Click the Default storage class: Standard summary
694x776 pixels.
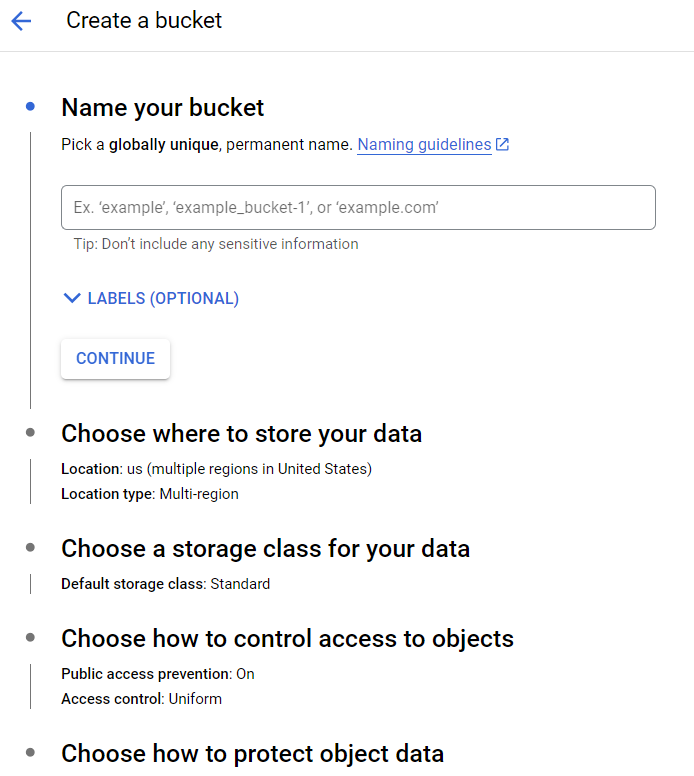[165, 584]
